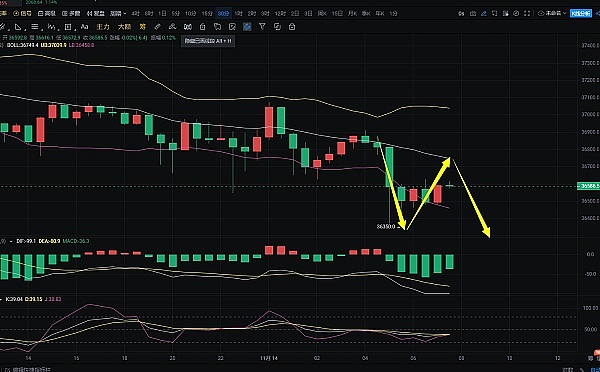Toggle the 主力 indicator
Screen dimensions: 600x372
pyautogui.click(x=103, y=27)
